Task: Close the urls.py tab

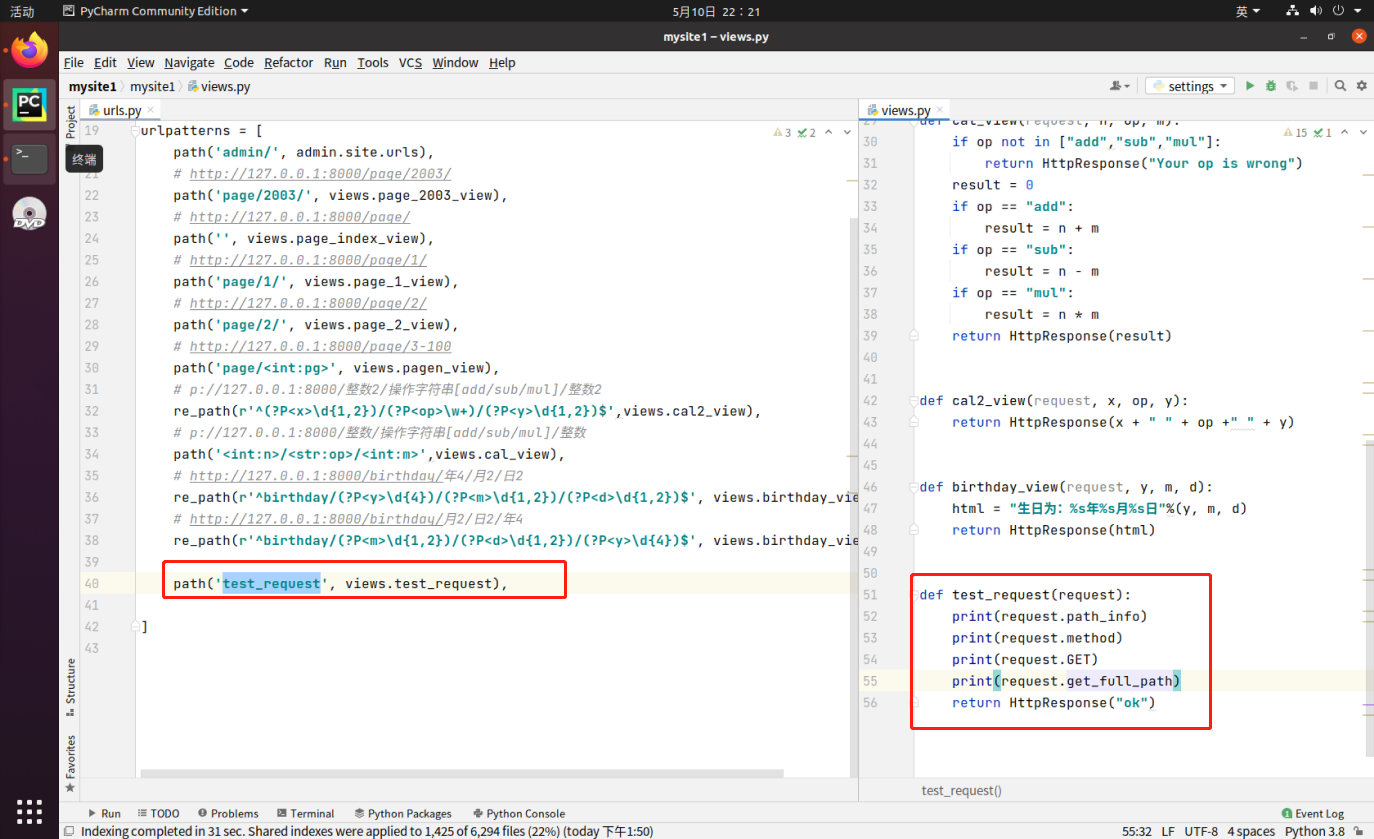Action: coord(151,111)
